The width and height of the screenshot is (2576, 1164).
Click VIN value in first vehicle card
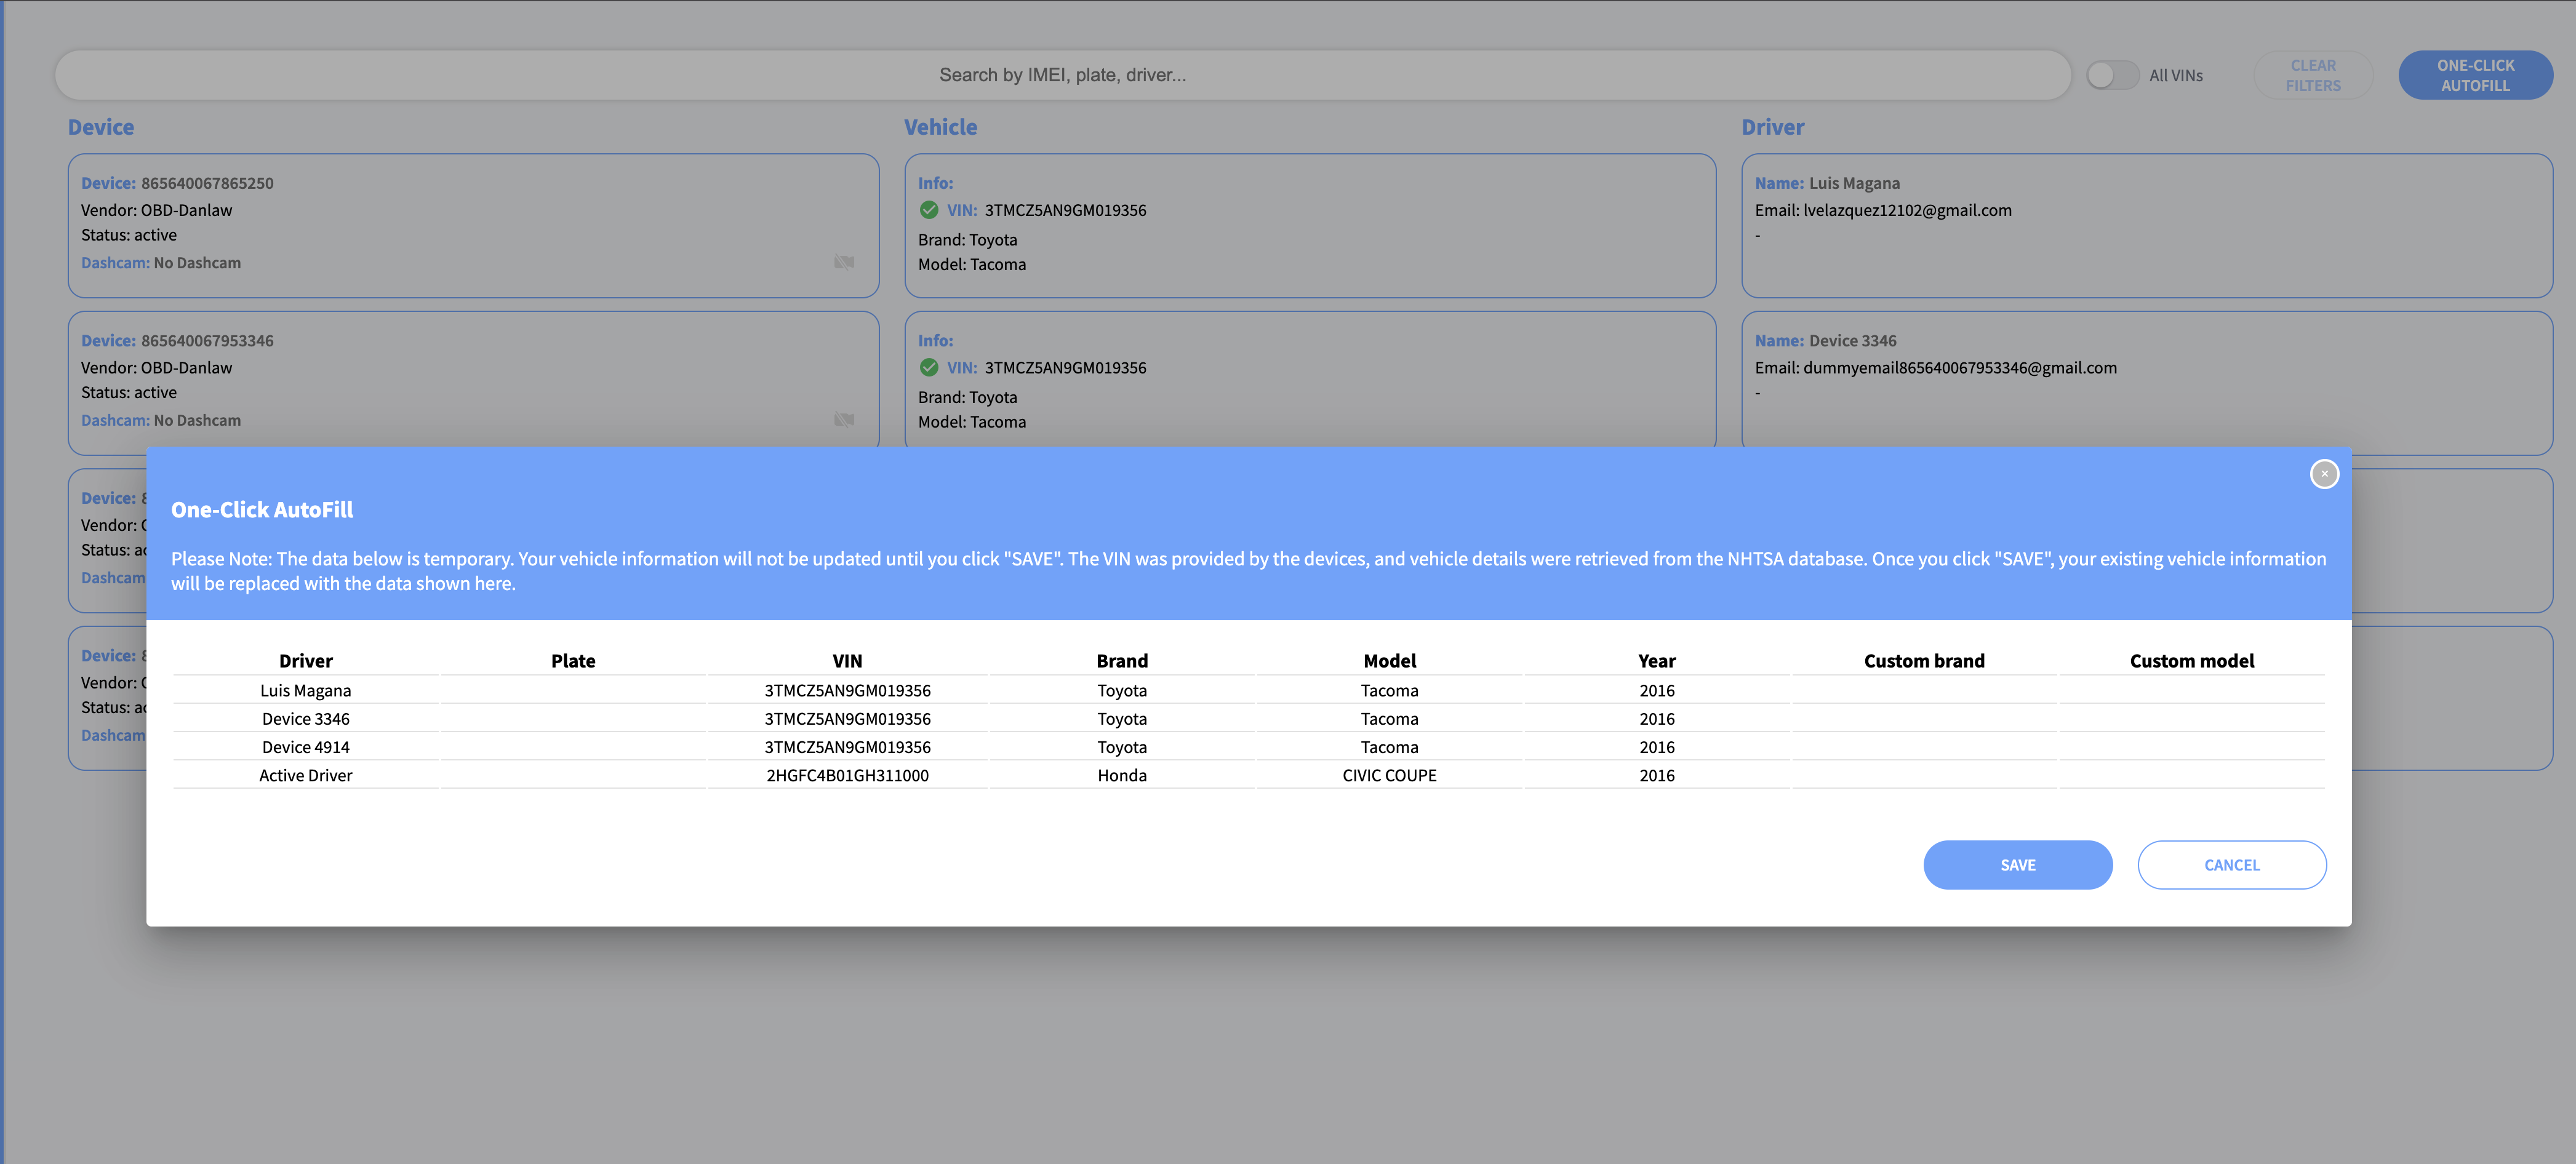point(1065,210)
